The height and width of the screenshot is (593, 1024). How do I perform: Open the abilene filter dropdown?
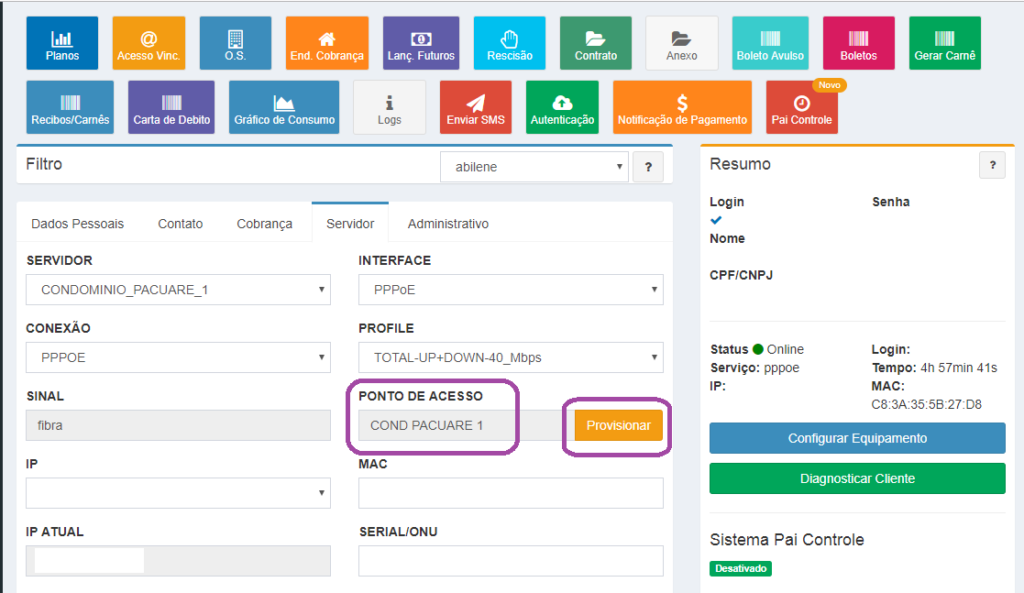tap(534, 167)
